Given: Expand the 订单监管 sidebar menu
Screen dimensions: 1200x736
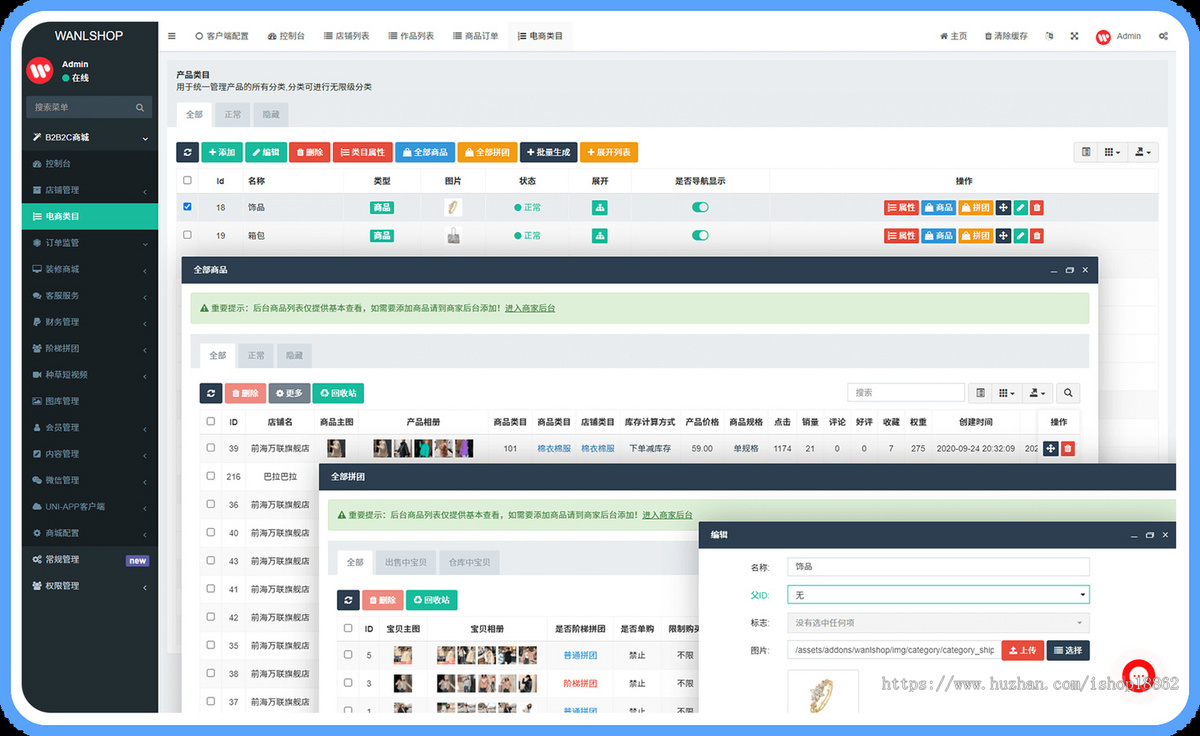Looking at the screenshot, I should pyautogui.click(x=90, y=243).
